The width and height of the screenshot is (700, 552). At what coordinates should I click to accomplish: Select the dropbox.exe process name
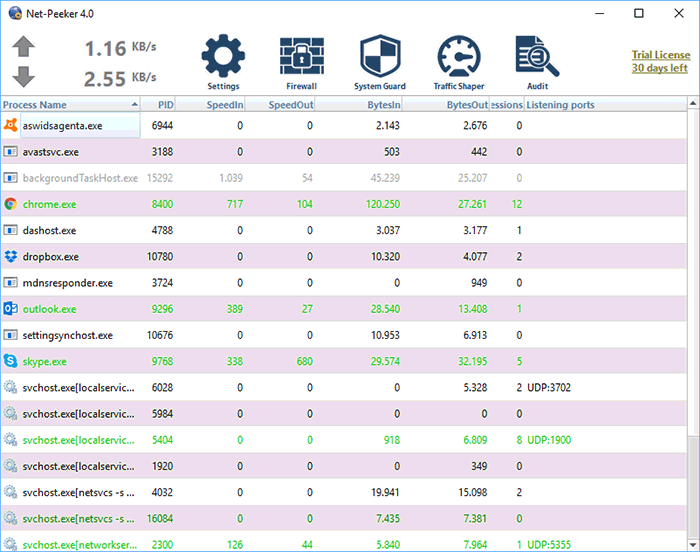(51, 257)
